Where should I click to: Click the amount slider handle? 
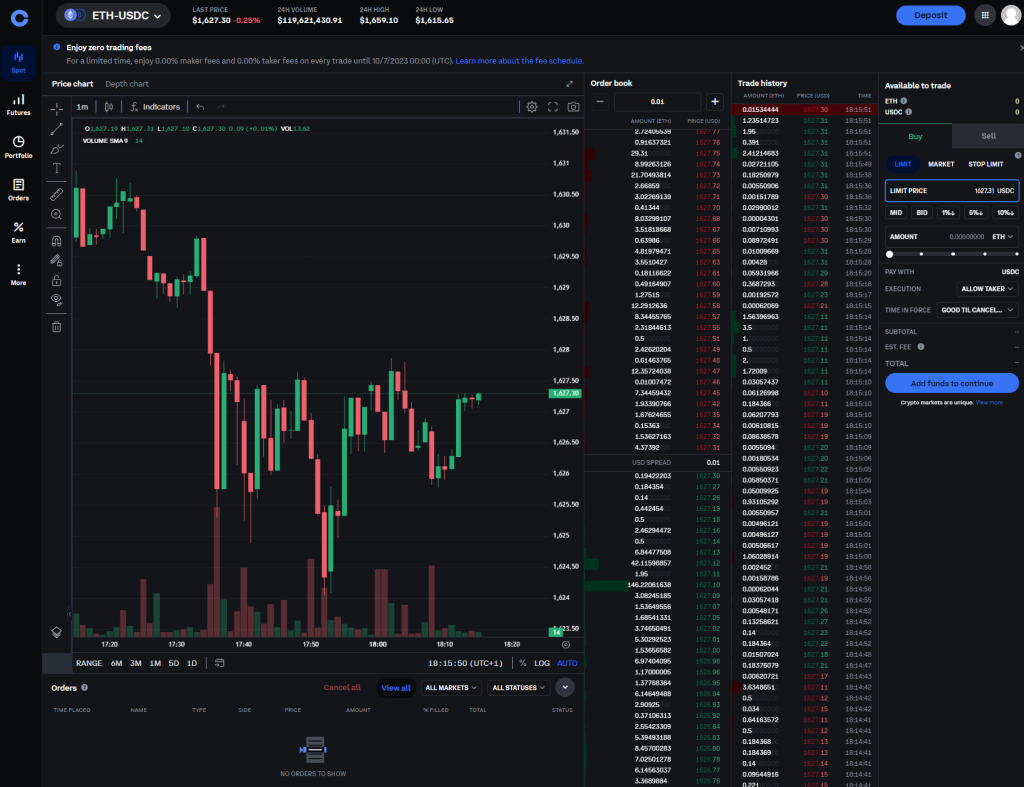pos(889,253)
